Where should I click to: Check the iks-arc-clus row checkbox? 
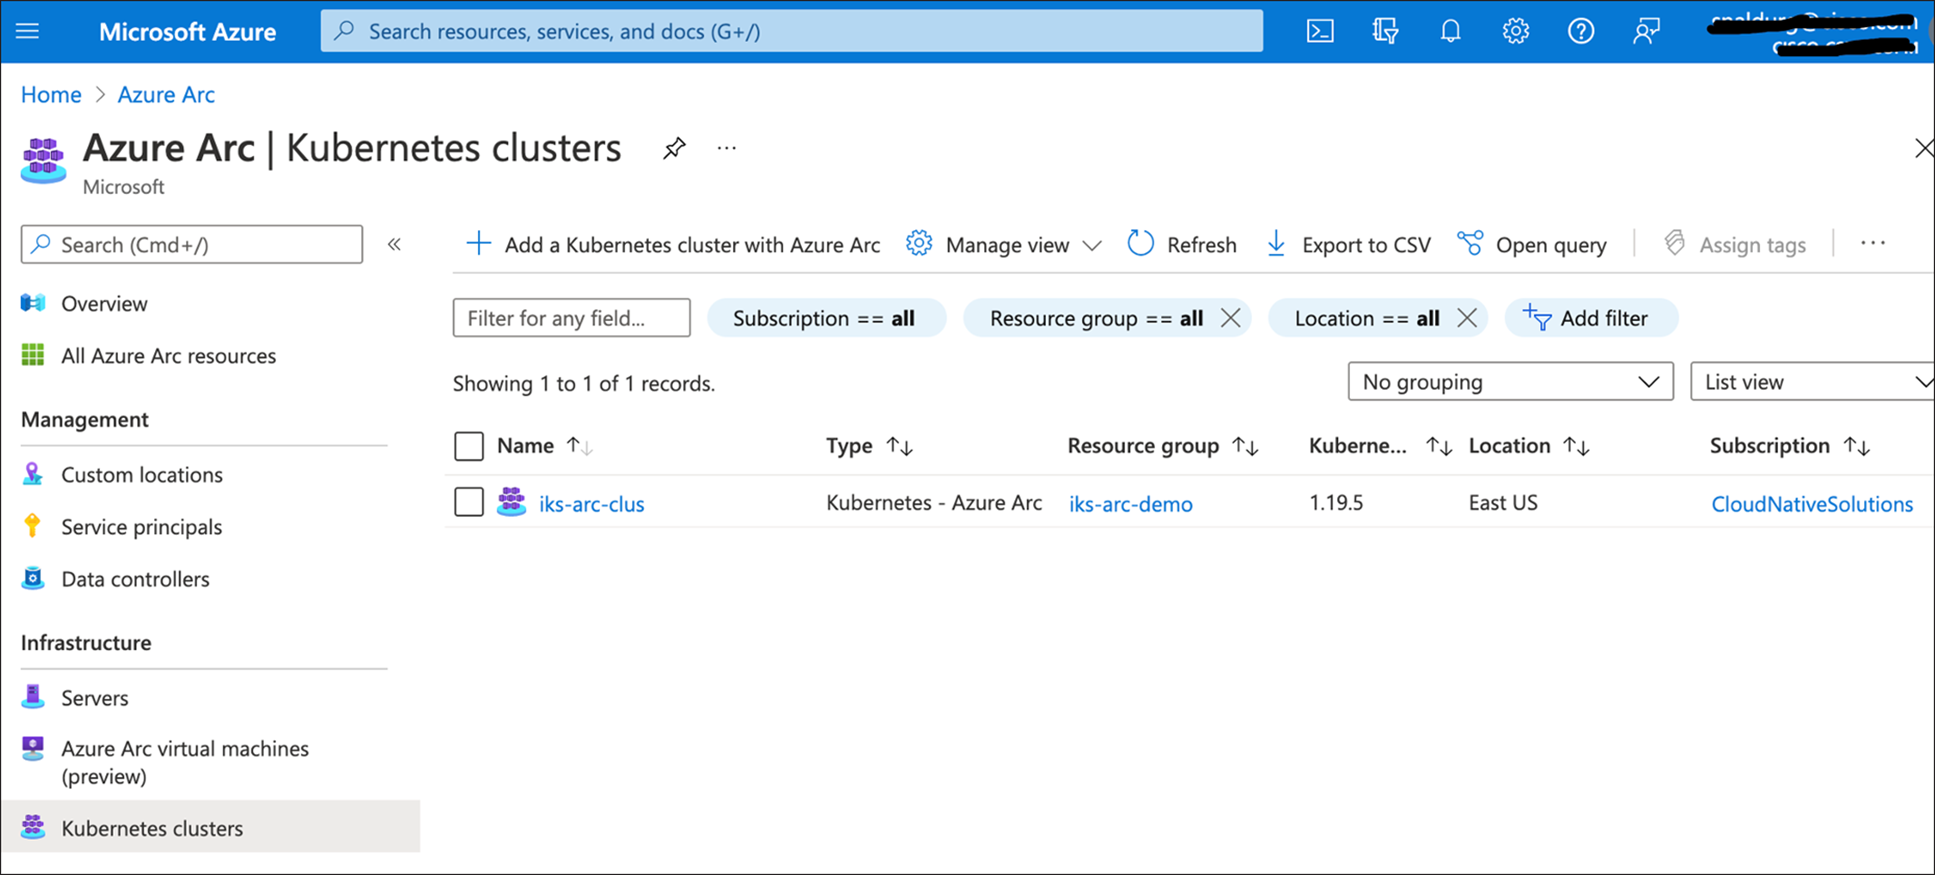(x=469, y=502)
